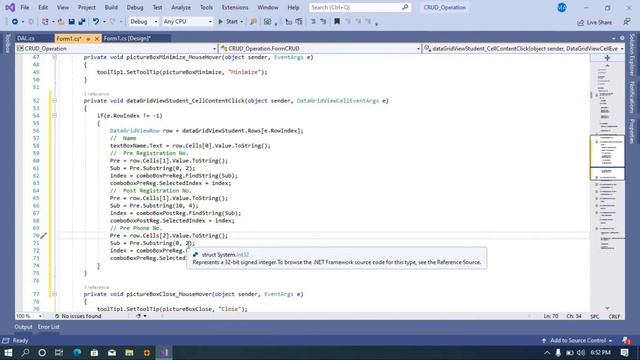Click the Live Share button label
Screen dimensions: 640x360
tap(599, 22)
